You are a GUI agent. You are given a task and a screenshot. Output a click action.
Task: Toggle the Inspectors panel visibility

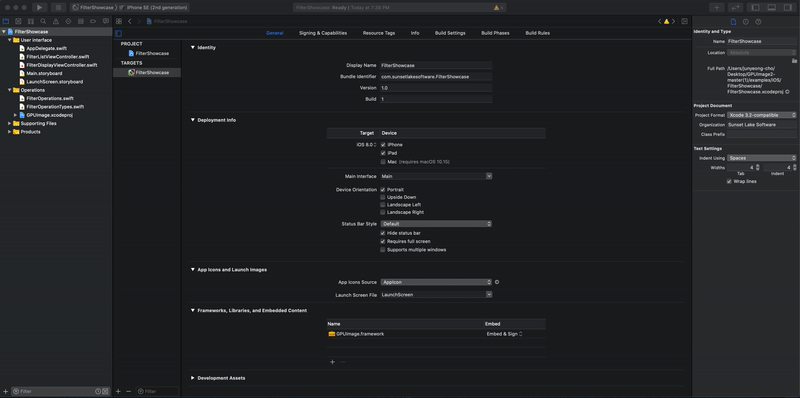[x=787, y=8]
